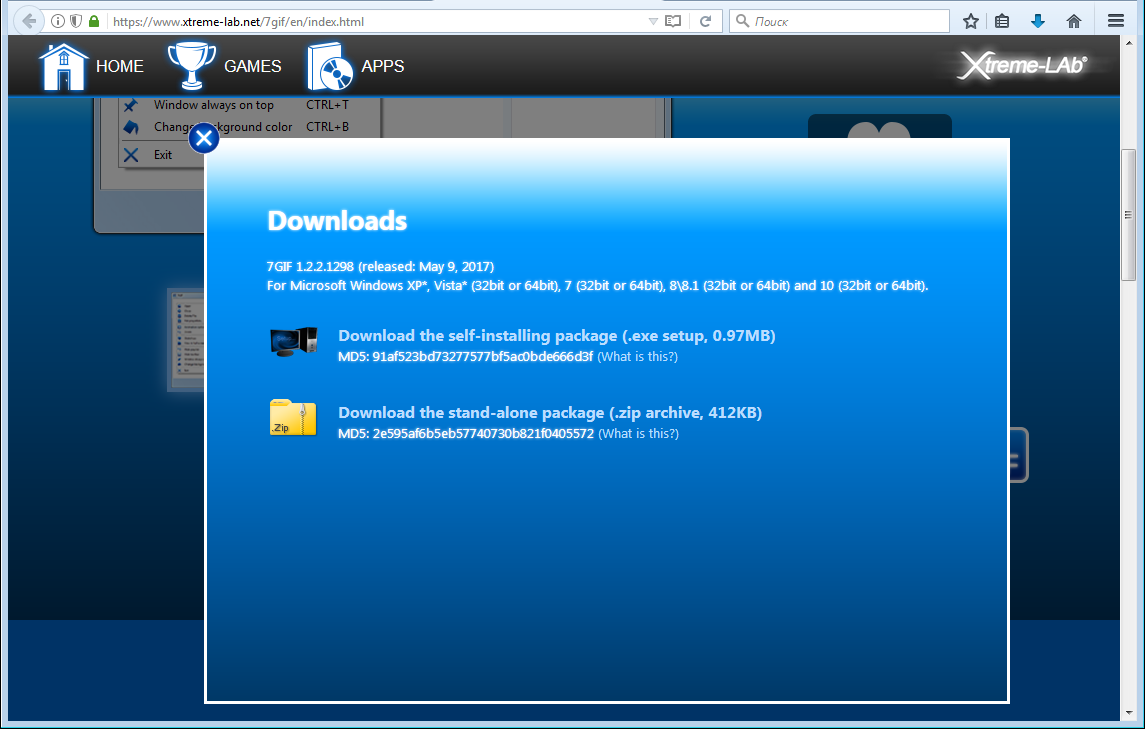Click the exe MD5 hash 91af523b… text
The height and width of the screenshot is (729, 1145).
point(482,357)
